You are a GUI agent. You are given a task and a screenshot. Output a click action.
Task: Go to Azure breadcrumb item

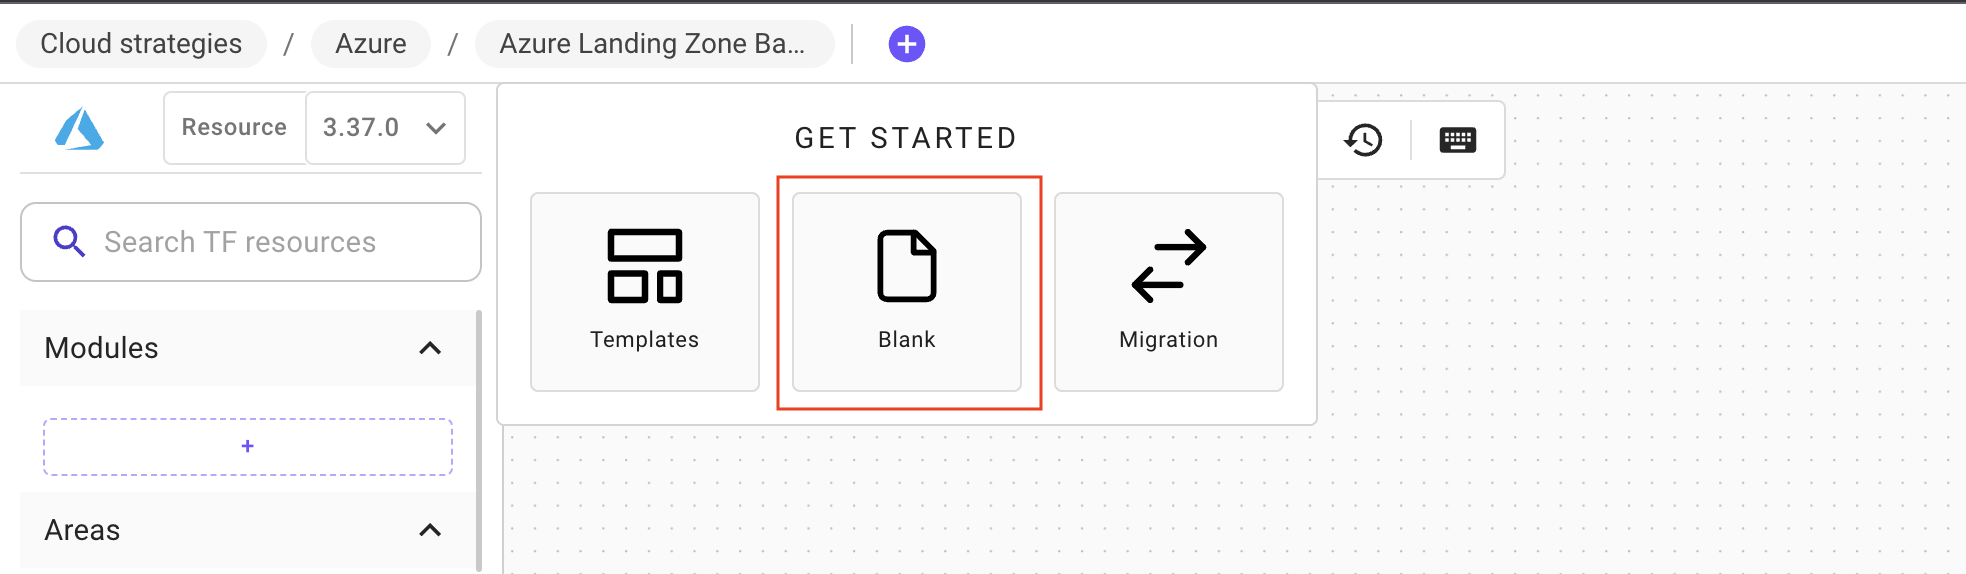(x=371, y=44)
